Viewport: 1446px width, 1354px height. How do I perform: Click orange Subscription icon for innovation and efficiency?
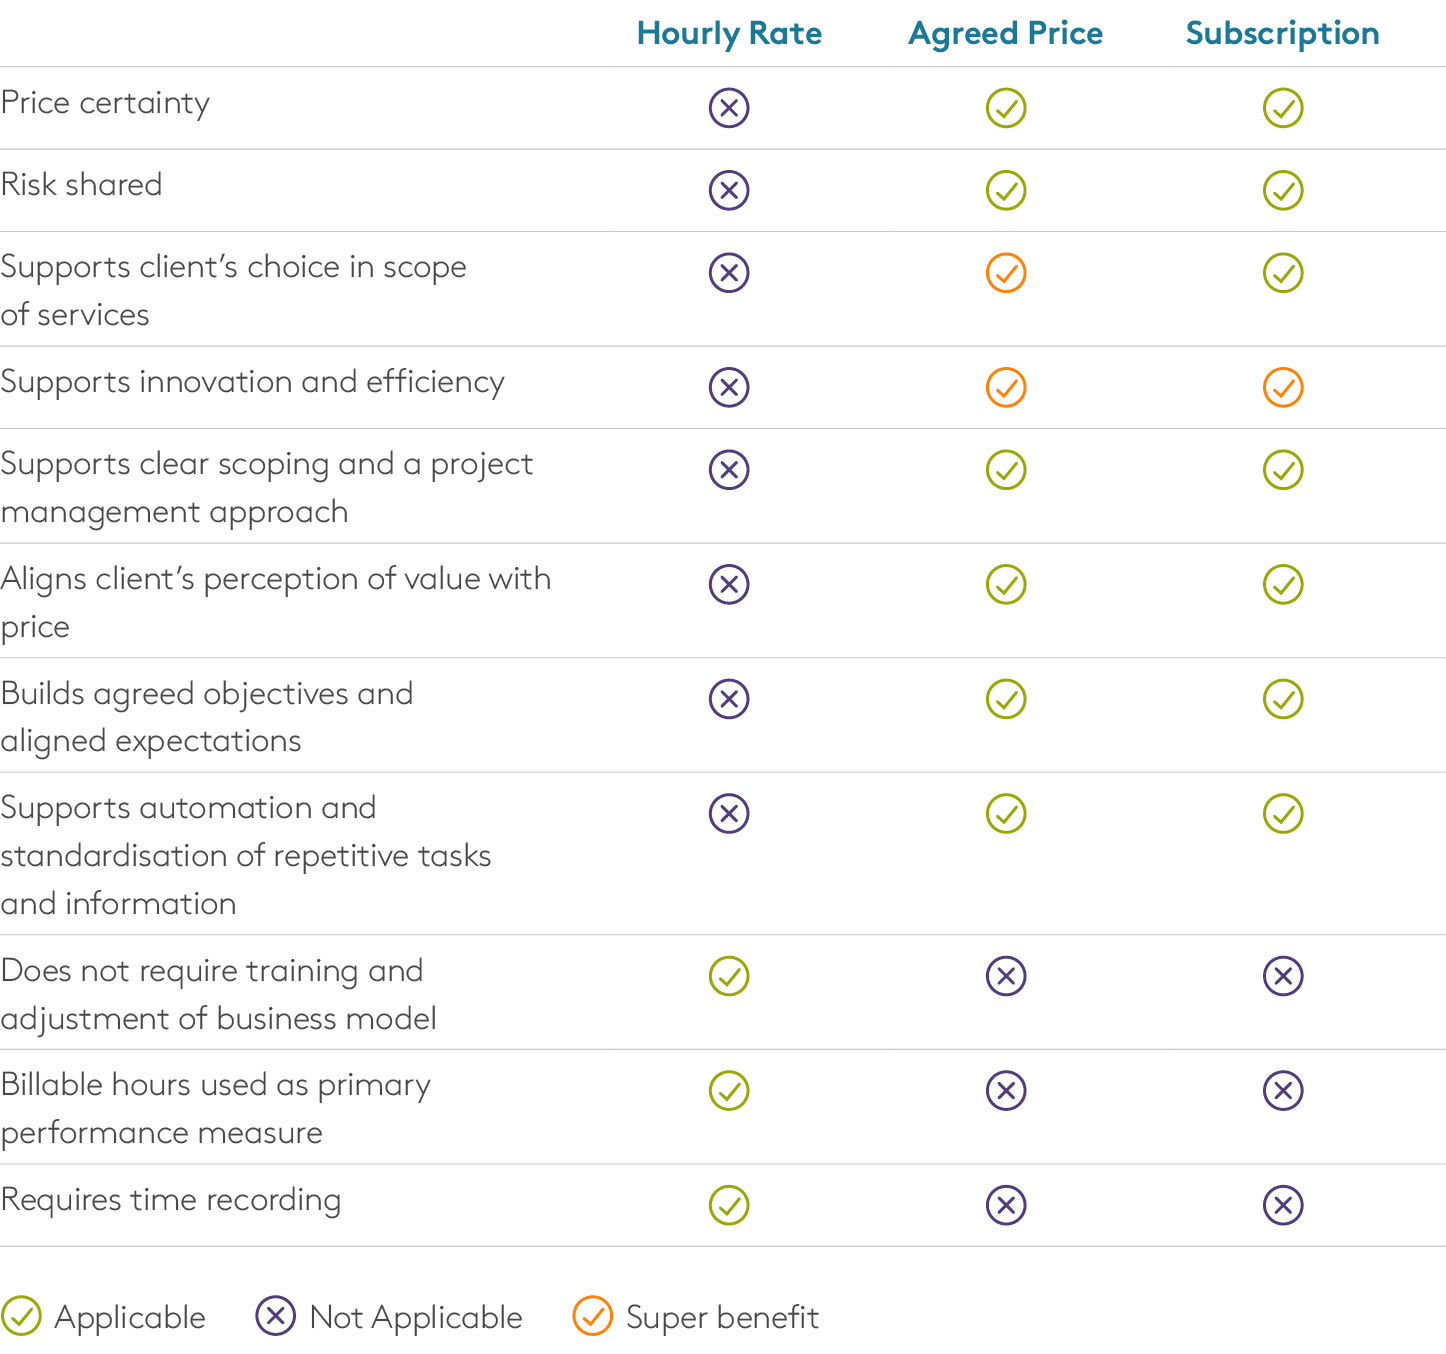tap(1283, 387)
